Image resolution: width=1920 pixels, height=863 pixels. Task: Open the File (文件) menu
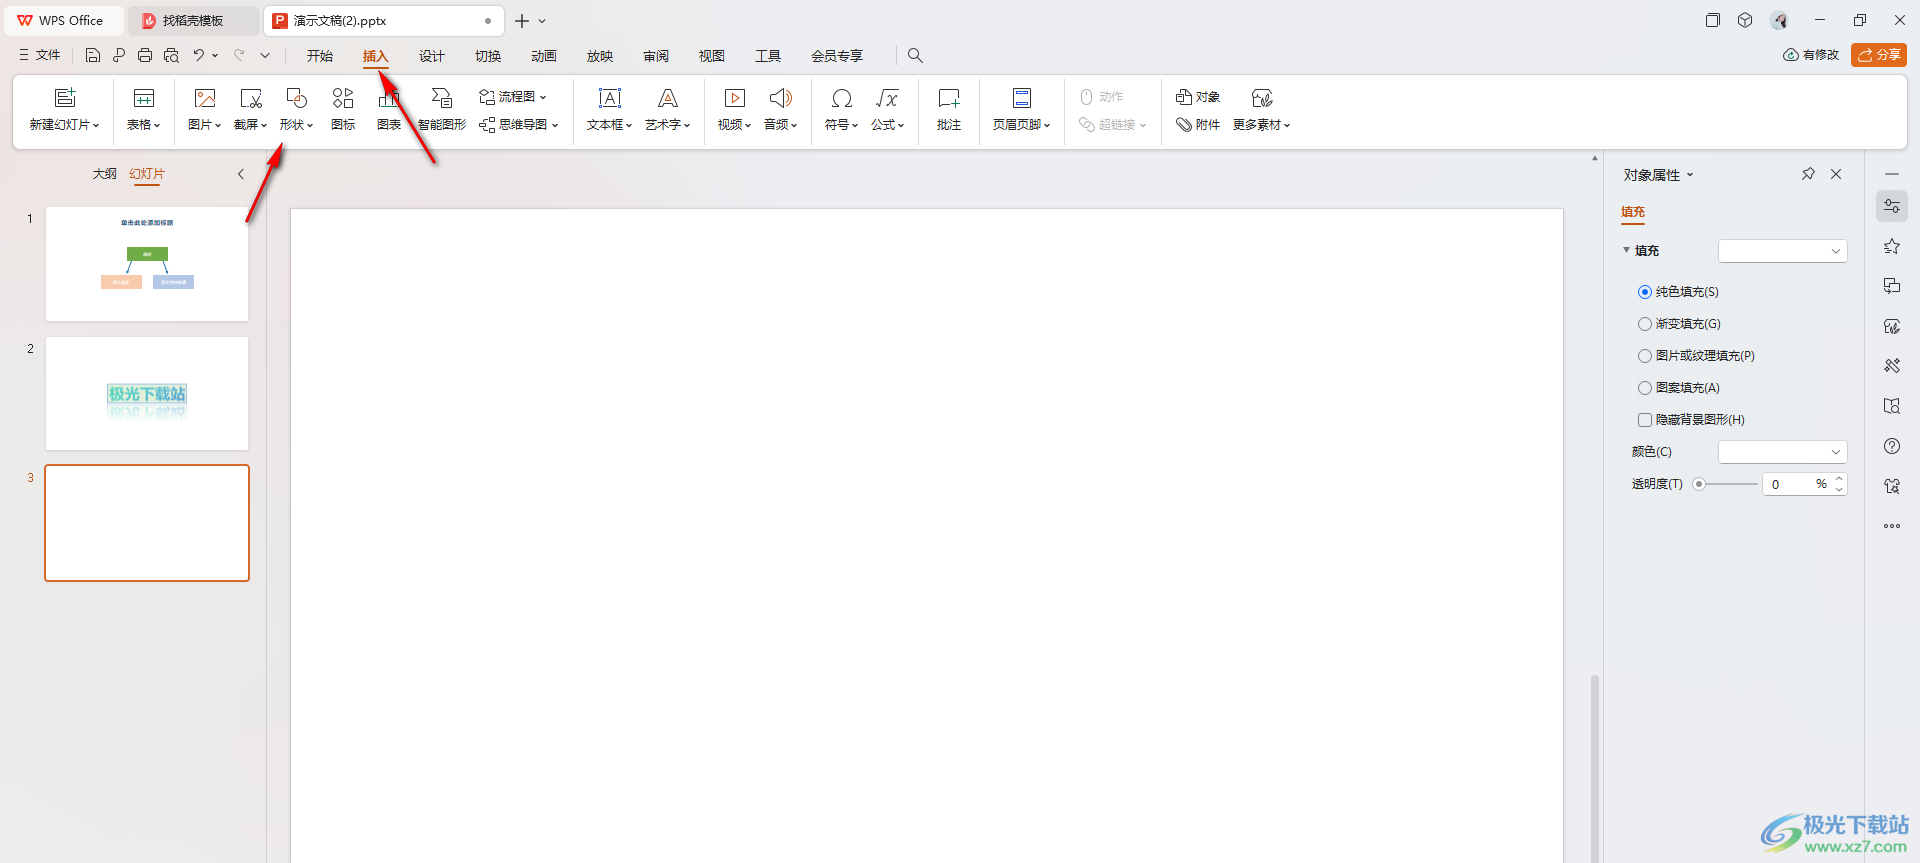tap(40, 55)
